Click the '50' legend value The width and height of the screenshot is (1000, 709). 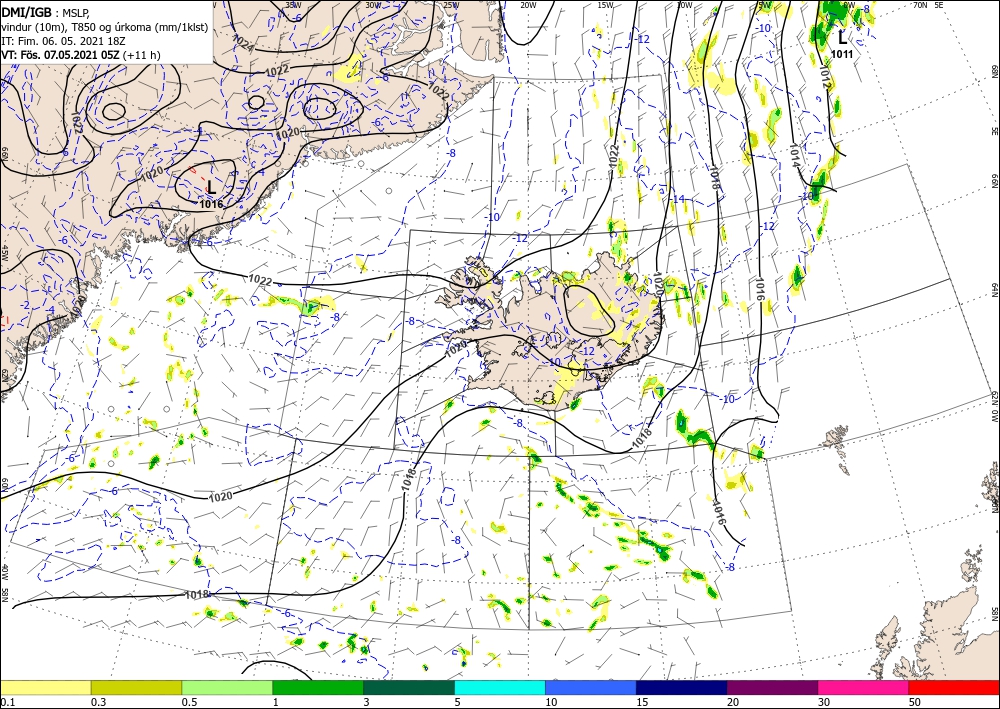(x=915, y=702)
